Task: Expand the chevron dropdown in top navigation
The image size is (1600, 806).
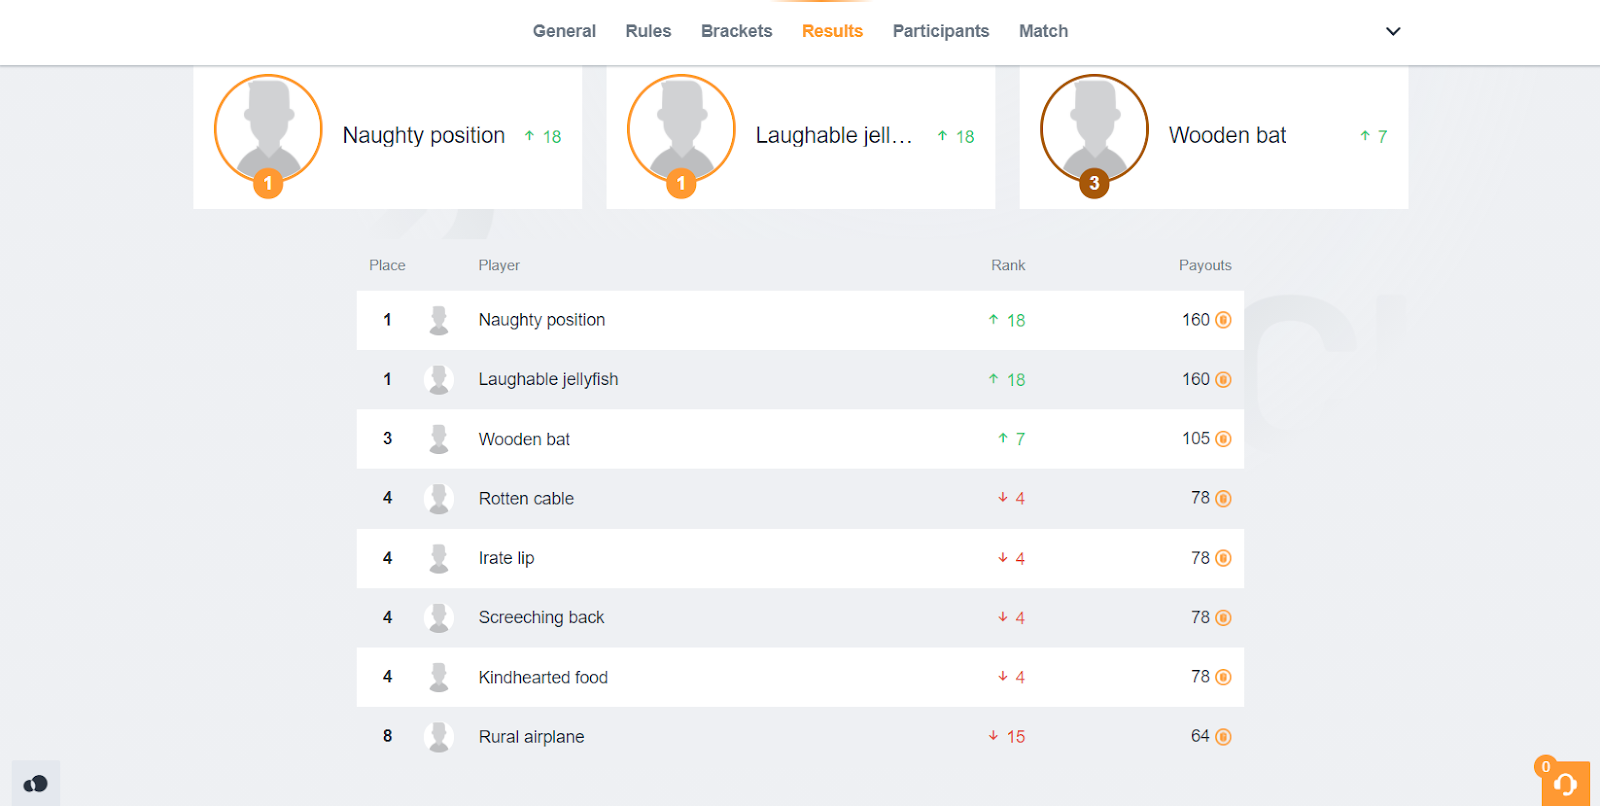Action: [x=1392, y=31]
